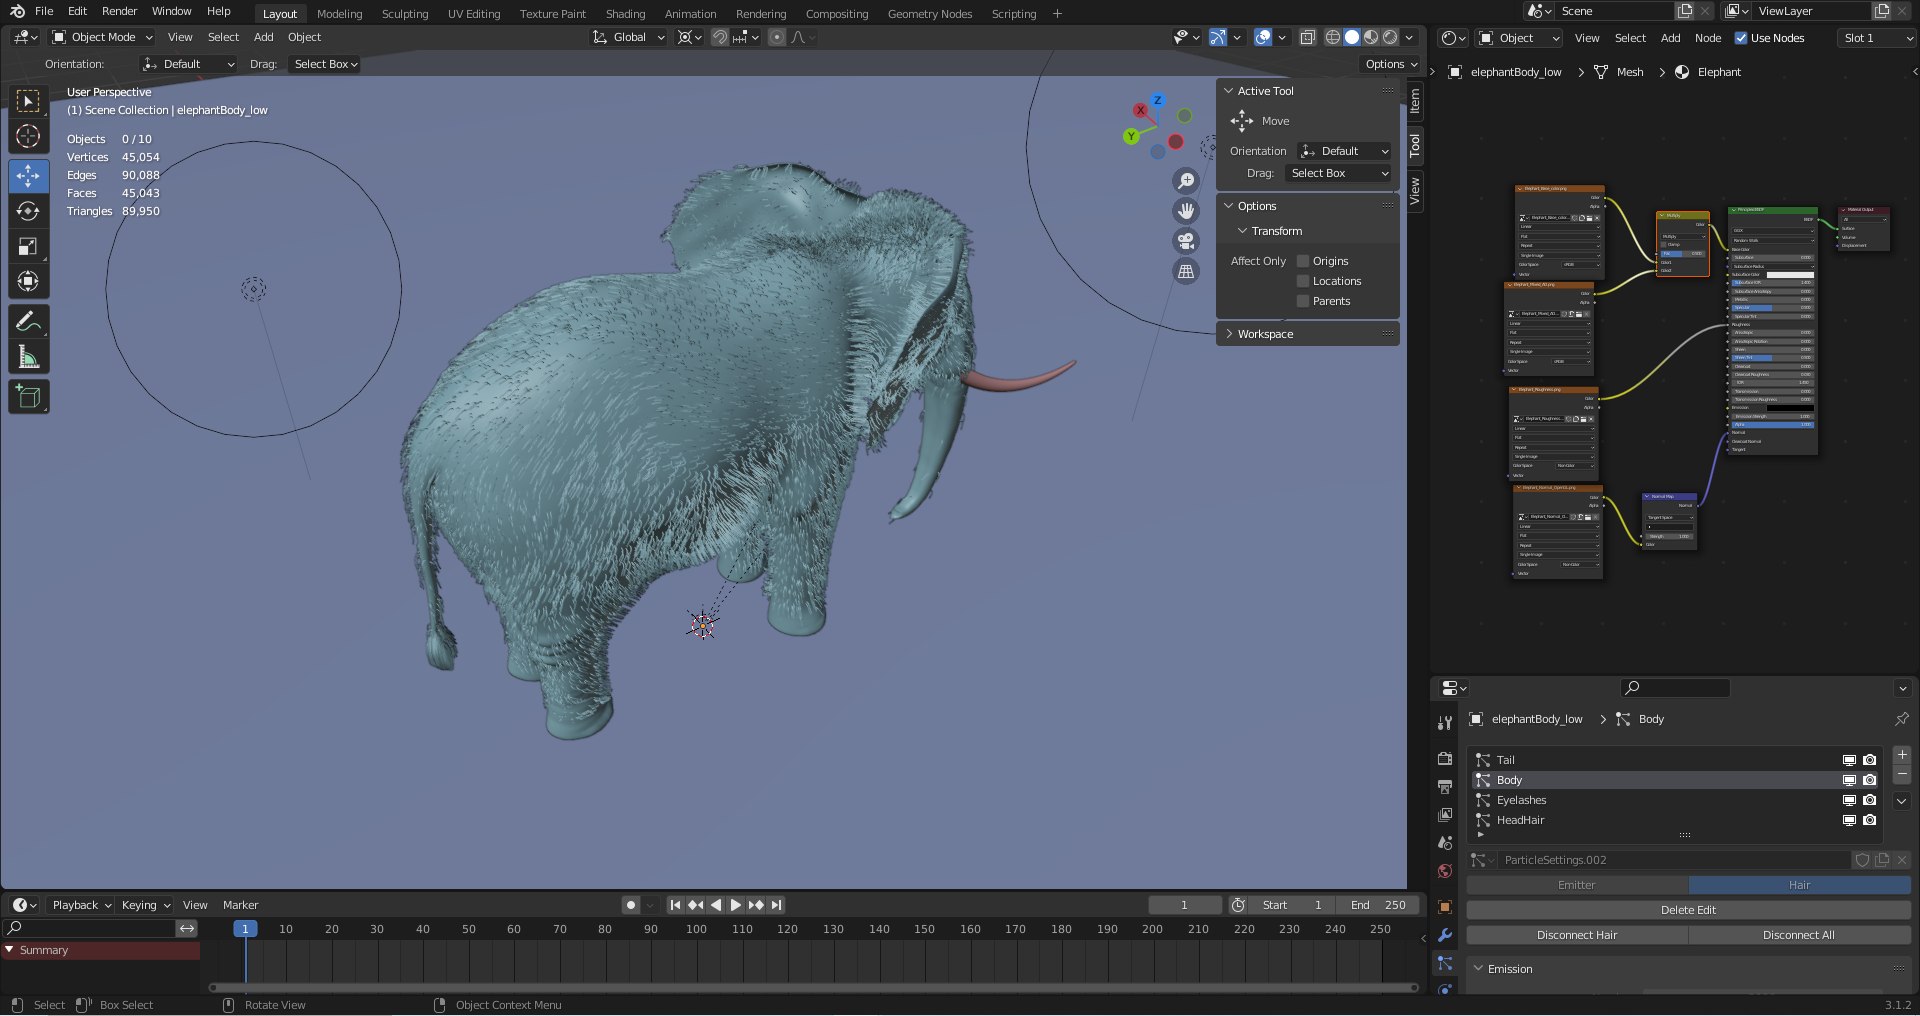Open the Render menu
This screenshot has height=1016, width=1920.
pyautogui.click(x=119, y=11)
